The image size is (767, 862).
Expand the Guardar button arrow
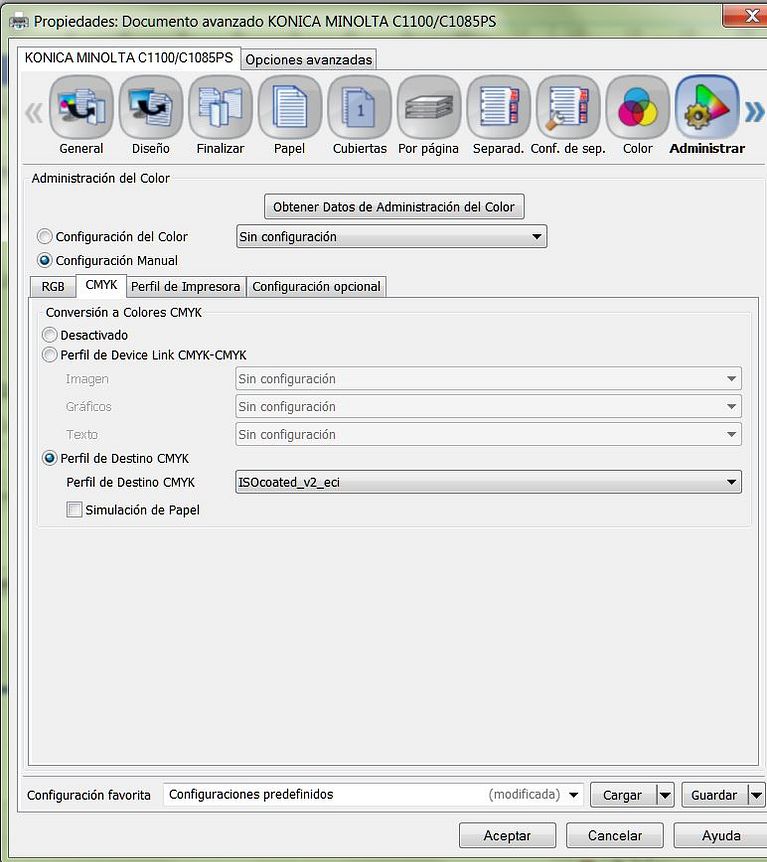tap(757, 795)
